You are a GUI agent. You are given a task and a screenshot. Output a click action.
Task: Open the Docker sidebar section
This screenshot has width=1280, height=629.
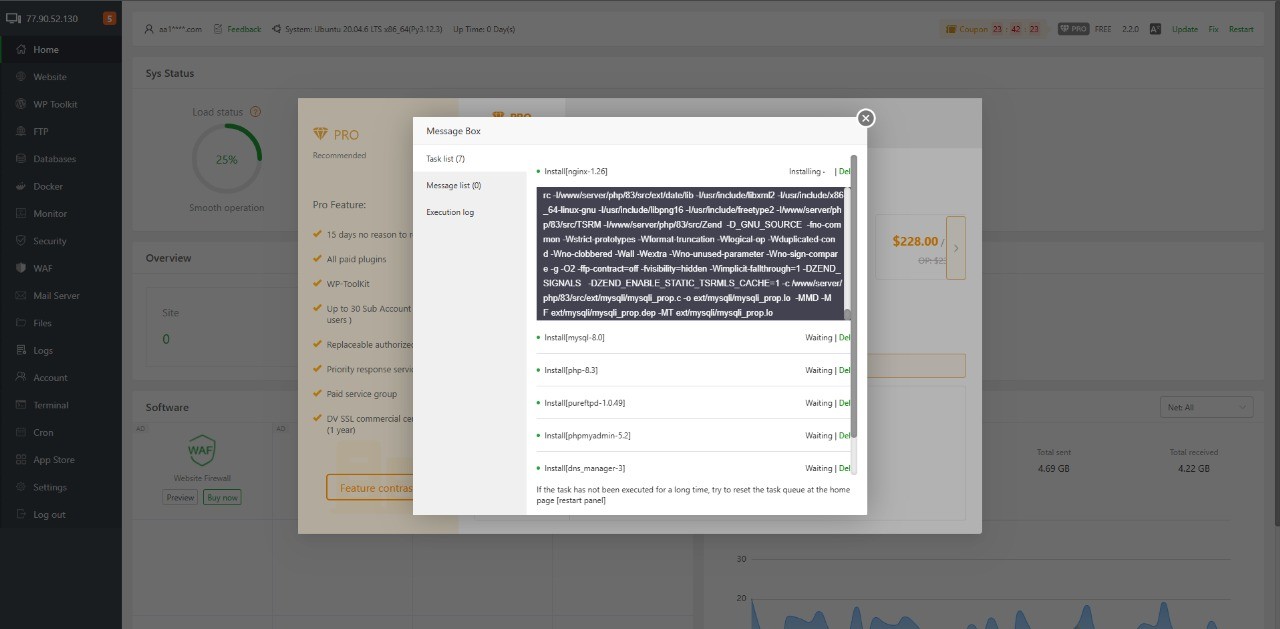click(x=47, y=186)
